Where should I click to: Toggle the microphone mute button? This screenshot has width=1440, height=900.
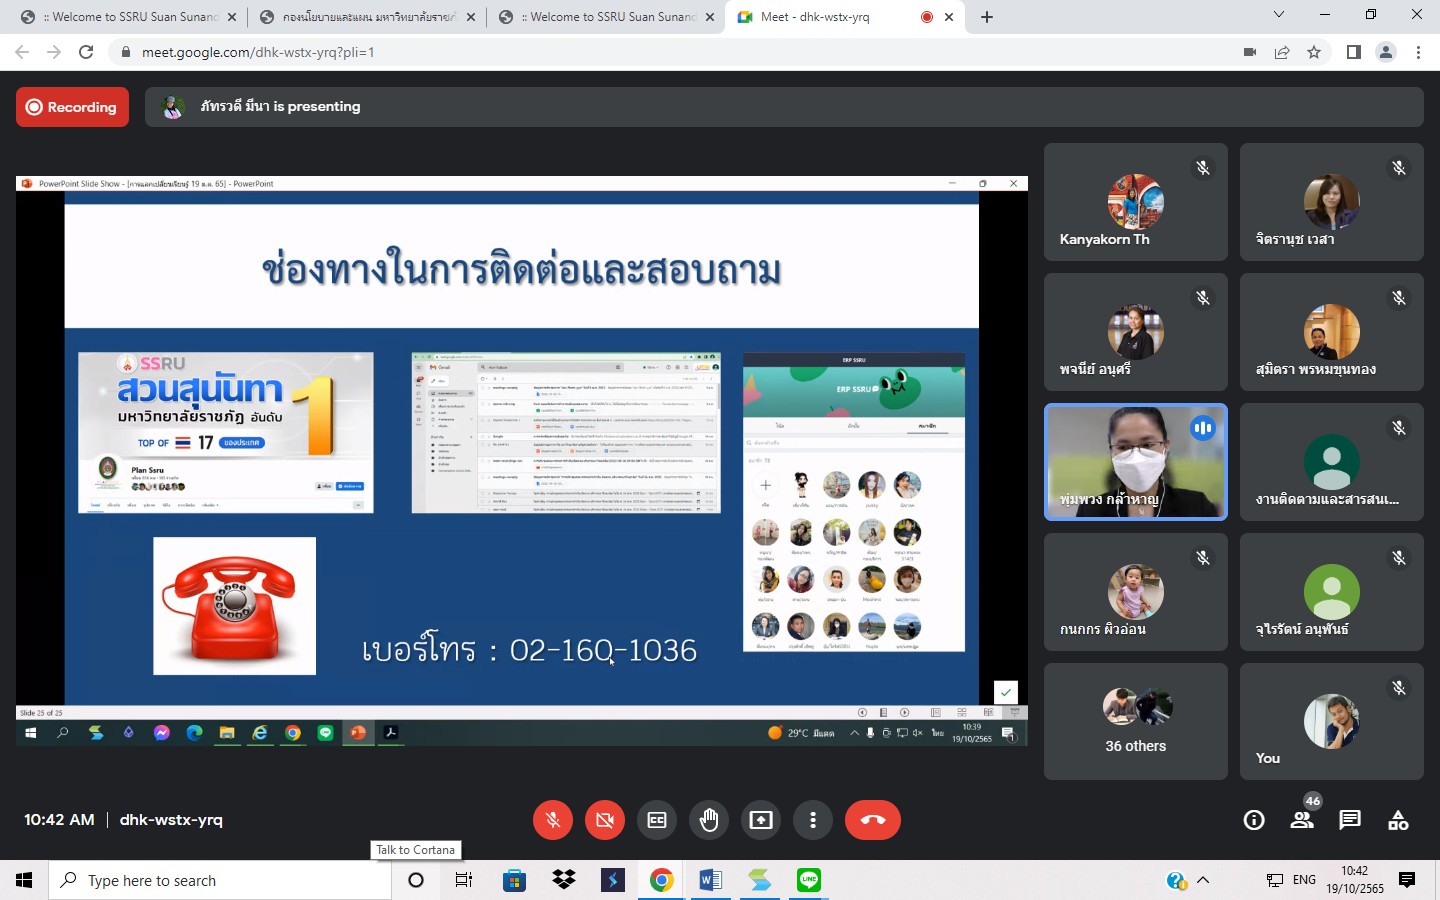(x=552, y=820)
